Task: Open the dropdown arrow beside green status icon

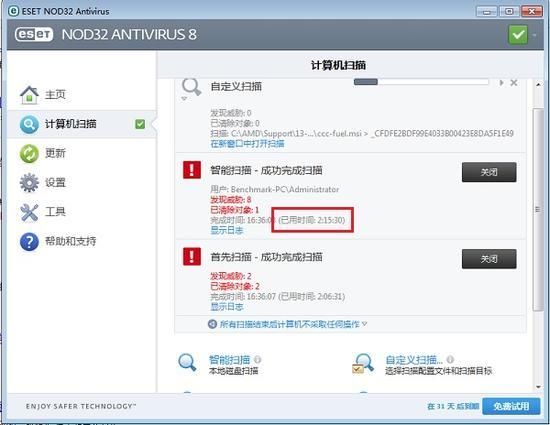Action: pos(535,35)
